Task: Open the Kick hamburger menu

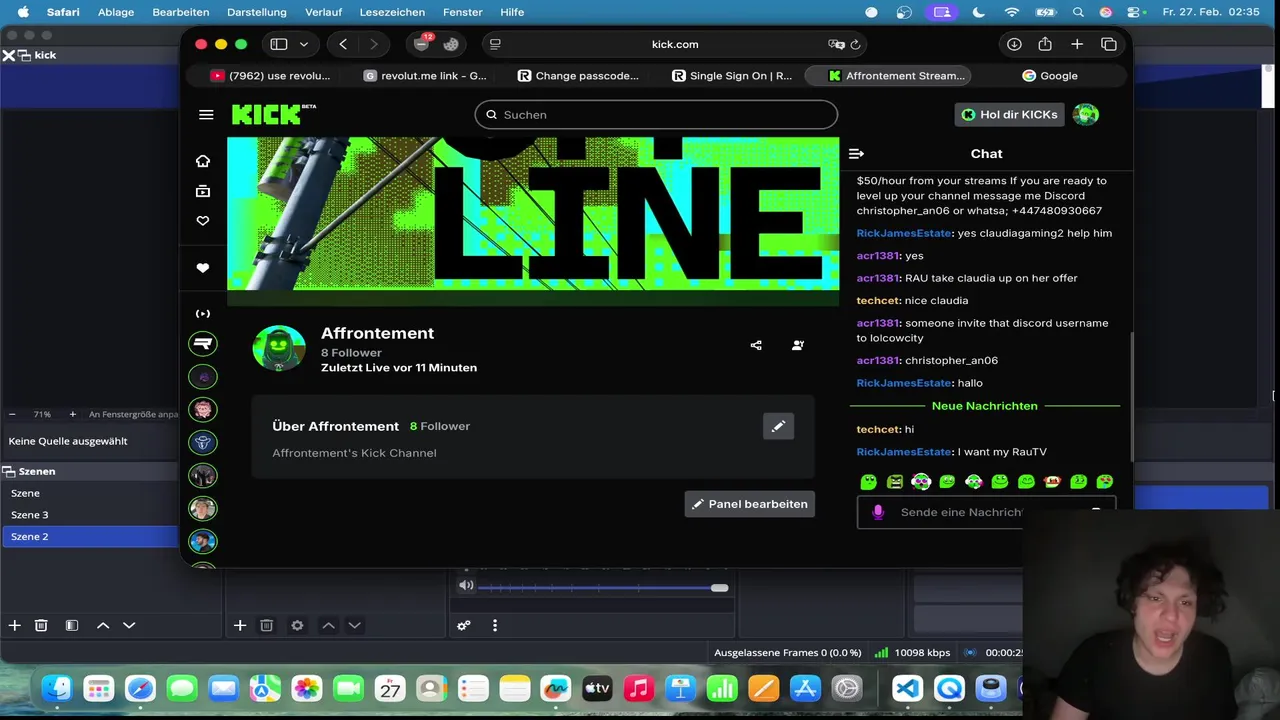Action: click(x=206, y=115)
